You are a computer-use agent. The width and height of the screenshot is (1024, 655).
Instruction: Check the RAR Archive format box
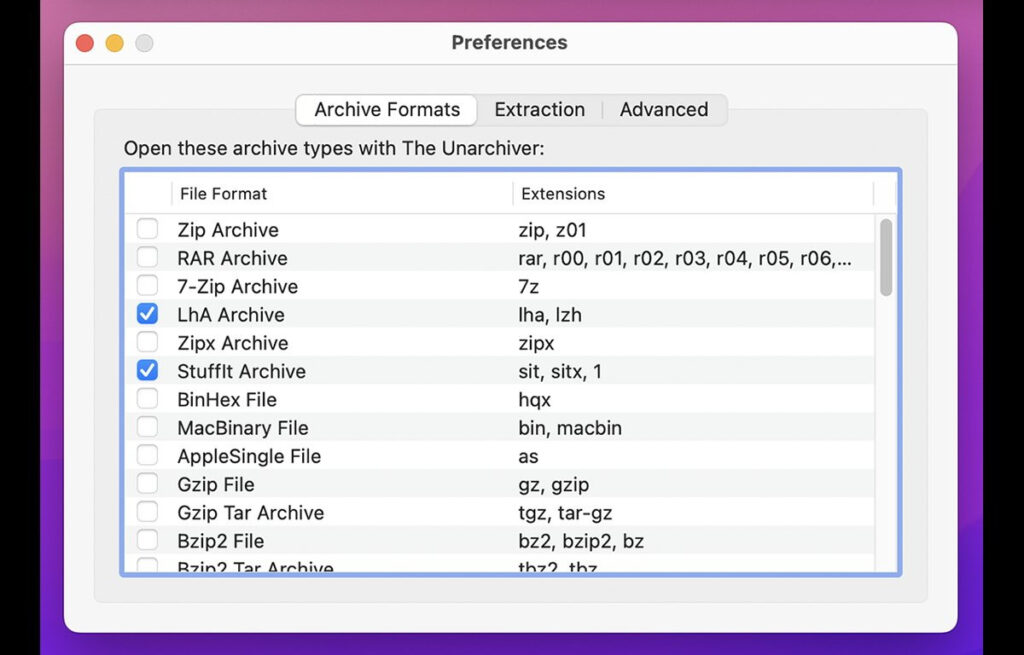pyautogui.click(x=147, y=258)
